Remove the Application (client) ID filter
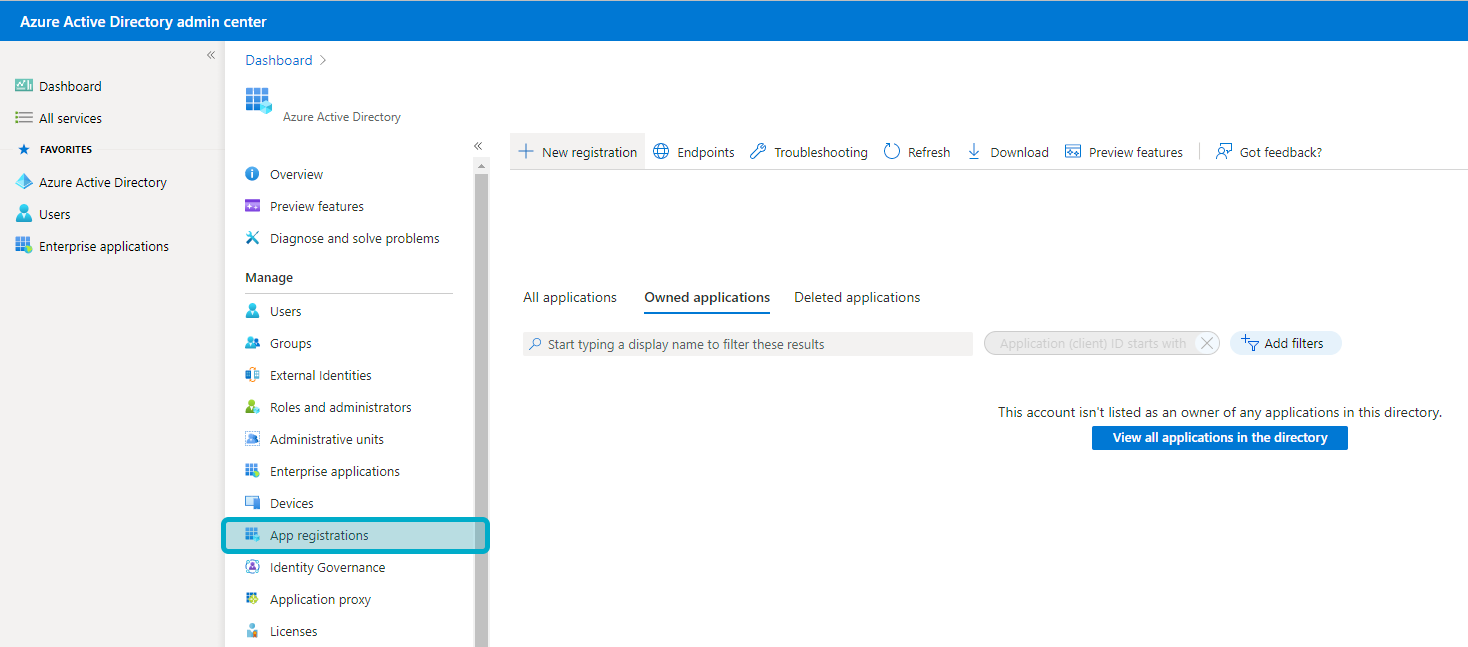 [x=1207, y=343]
